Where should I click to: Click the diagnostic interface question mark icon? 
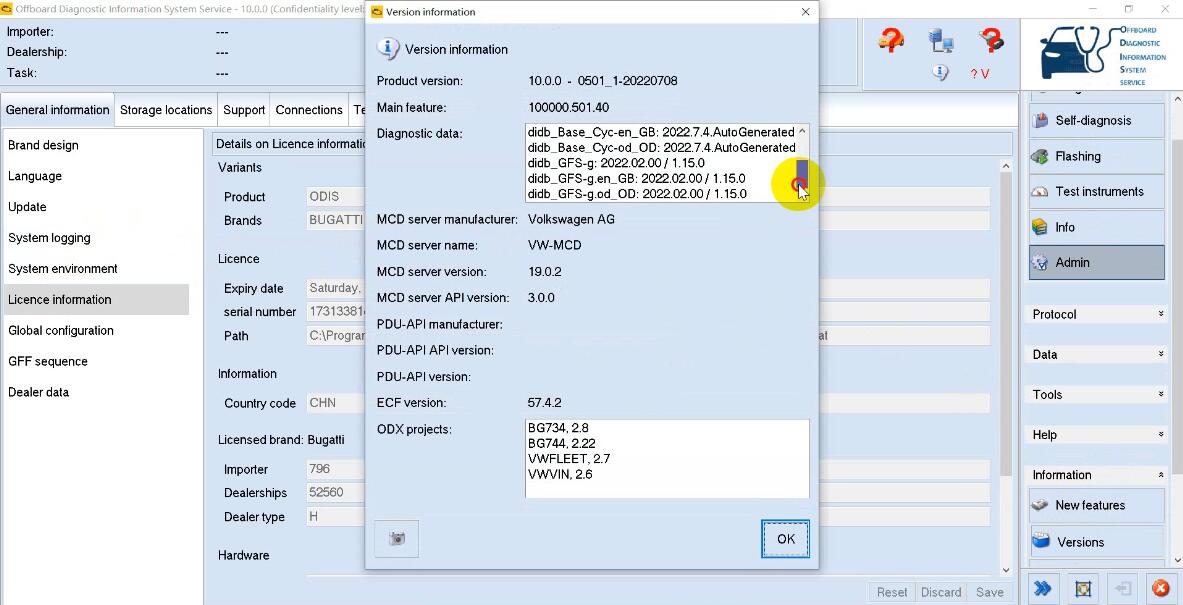990,39
